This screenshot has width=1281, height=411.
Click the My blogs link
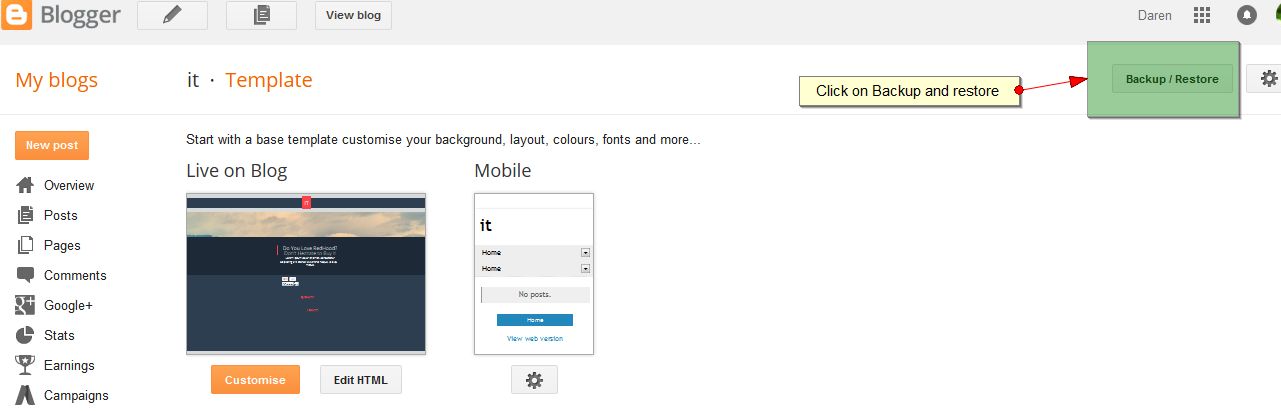[x=56, y=80]
